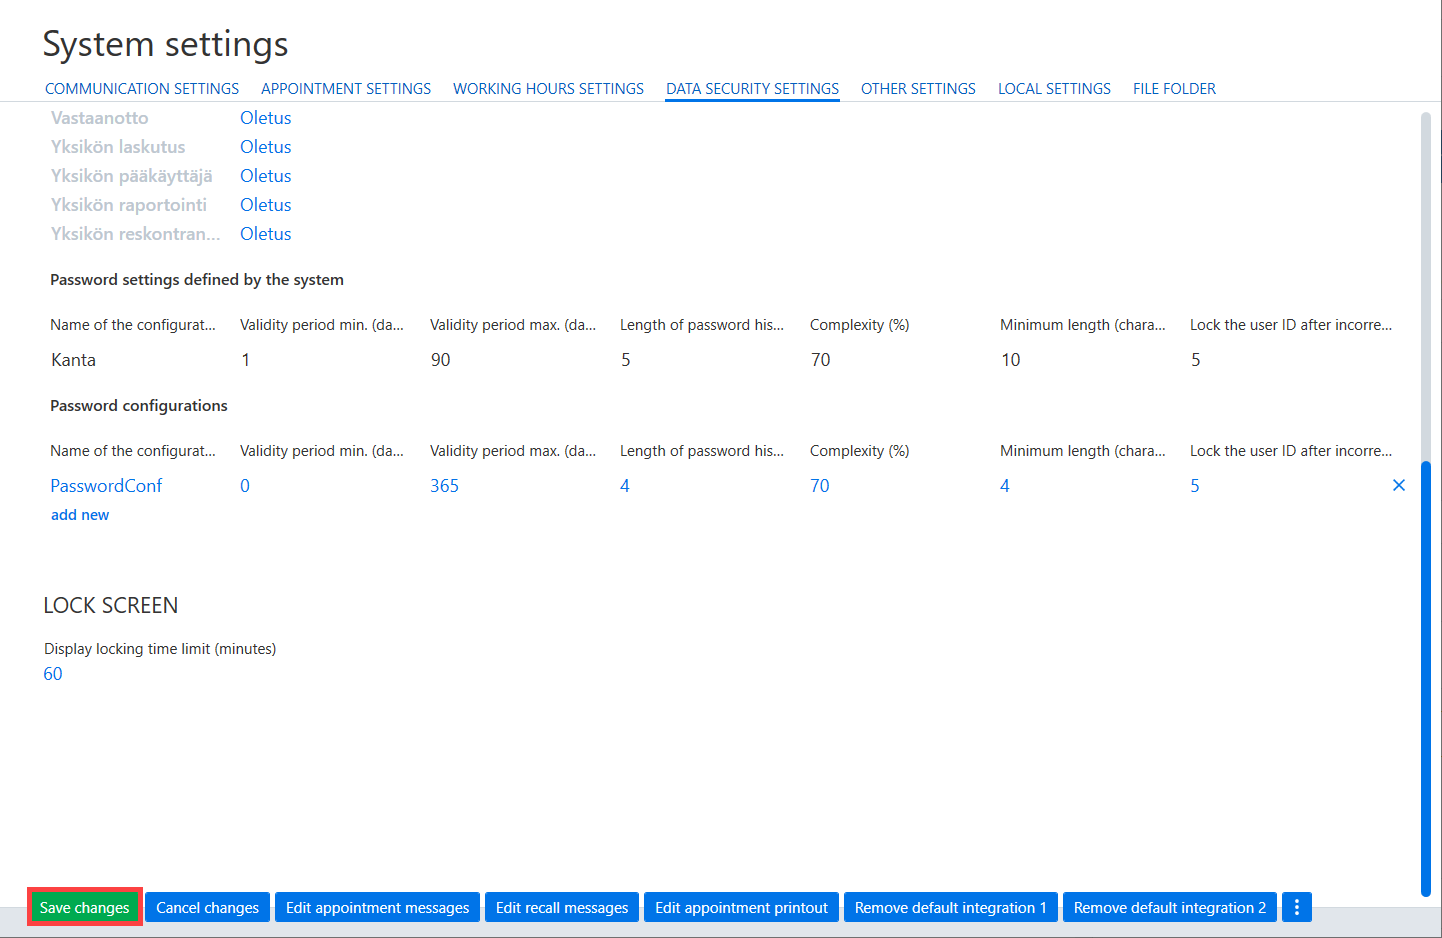Edit PasswordConf lock user ID value 5
Image resolution: width=1442 pixels, height=938 pixels.
1195,486
